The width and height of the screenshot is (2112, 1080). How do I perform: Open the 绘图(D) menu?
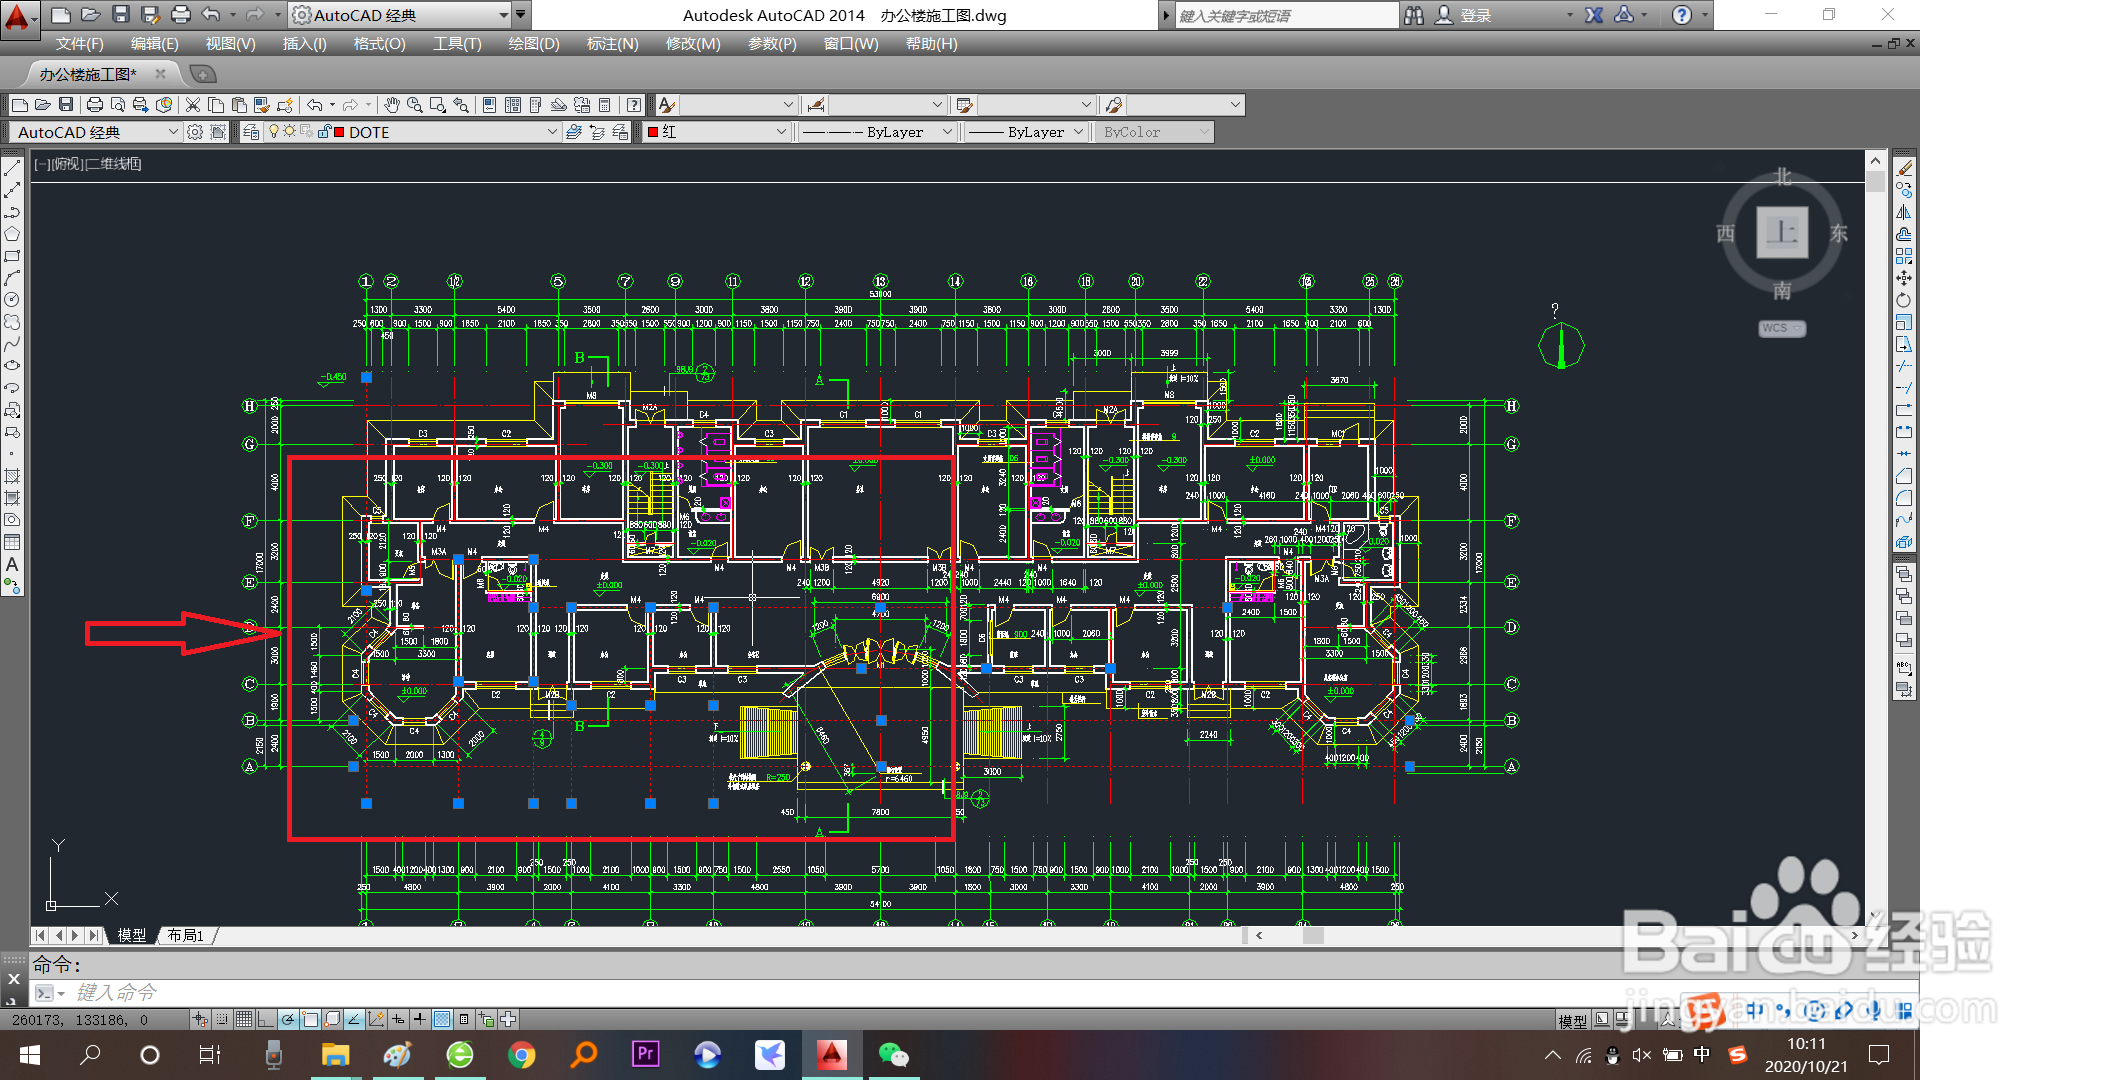[534, 44]
